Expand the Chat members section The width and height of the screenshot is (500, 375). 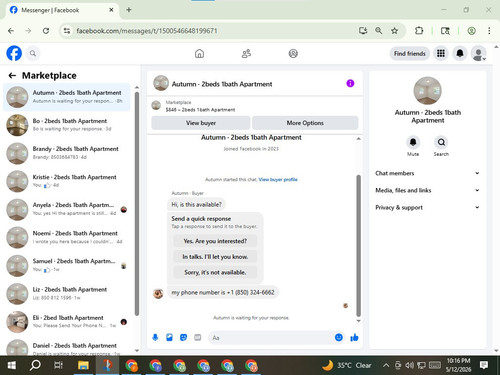[x=427, y=173]
